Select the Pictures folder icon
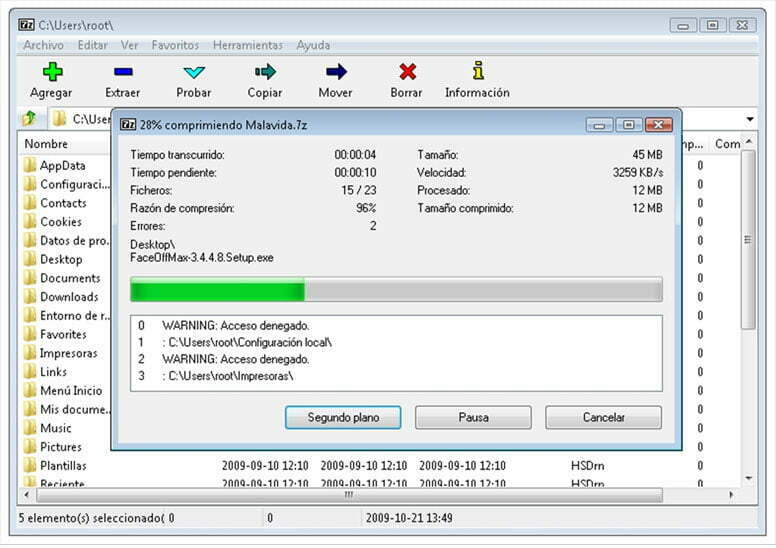Screen dimensions: 776x548 (30, 446)
